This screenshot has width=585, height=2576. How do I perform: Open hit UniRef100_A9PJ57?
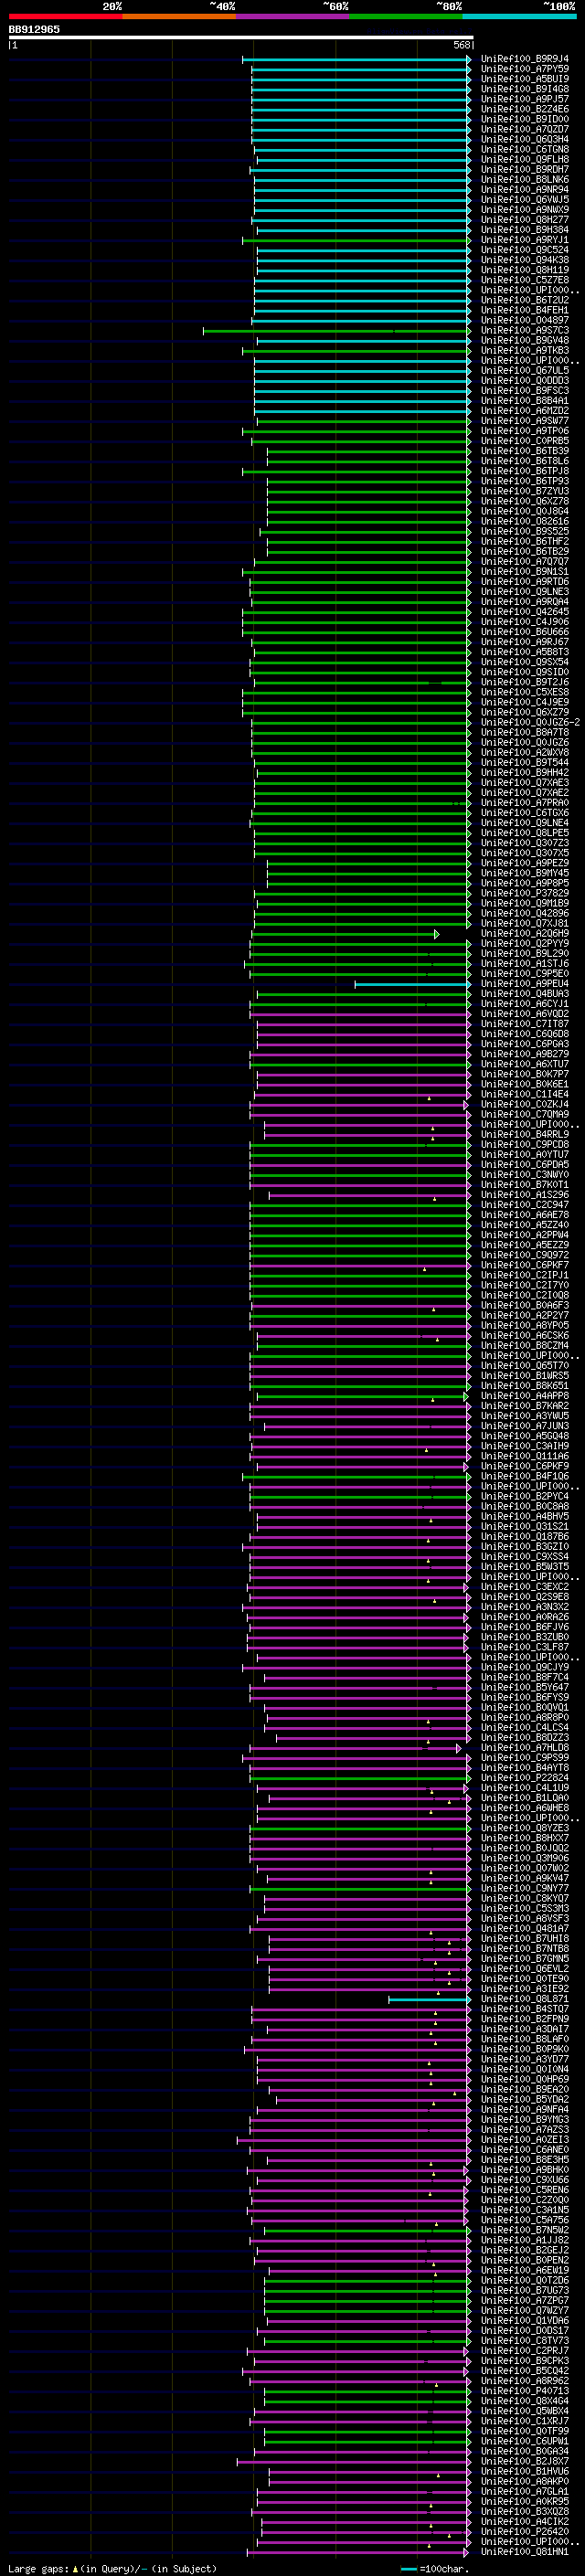[x=524, y=99]
